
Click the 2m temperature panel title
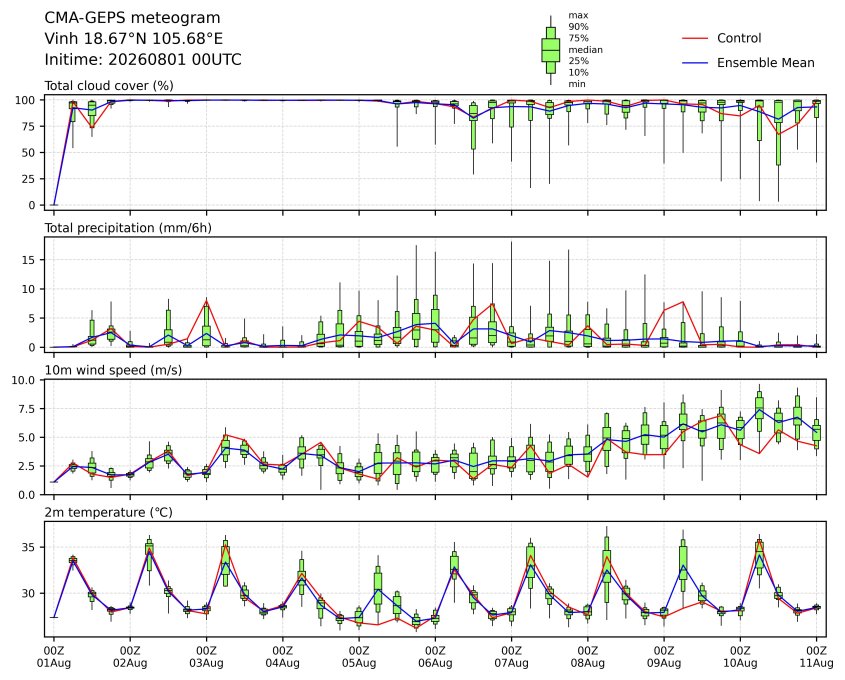pyautogui.click(x=108, y=512)
